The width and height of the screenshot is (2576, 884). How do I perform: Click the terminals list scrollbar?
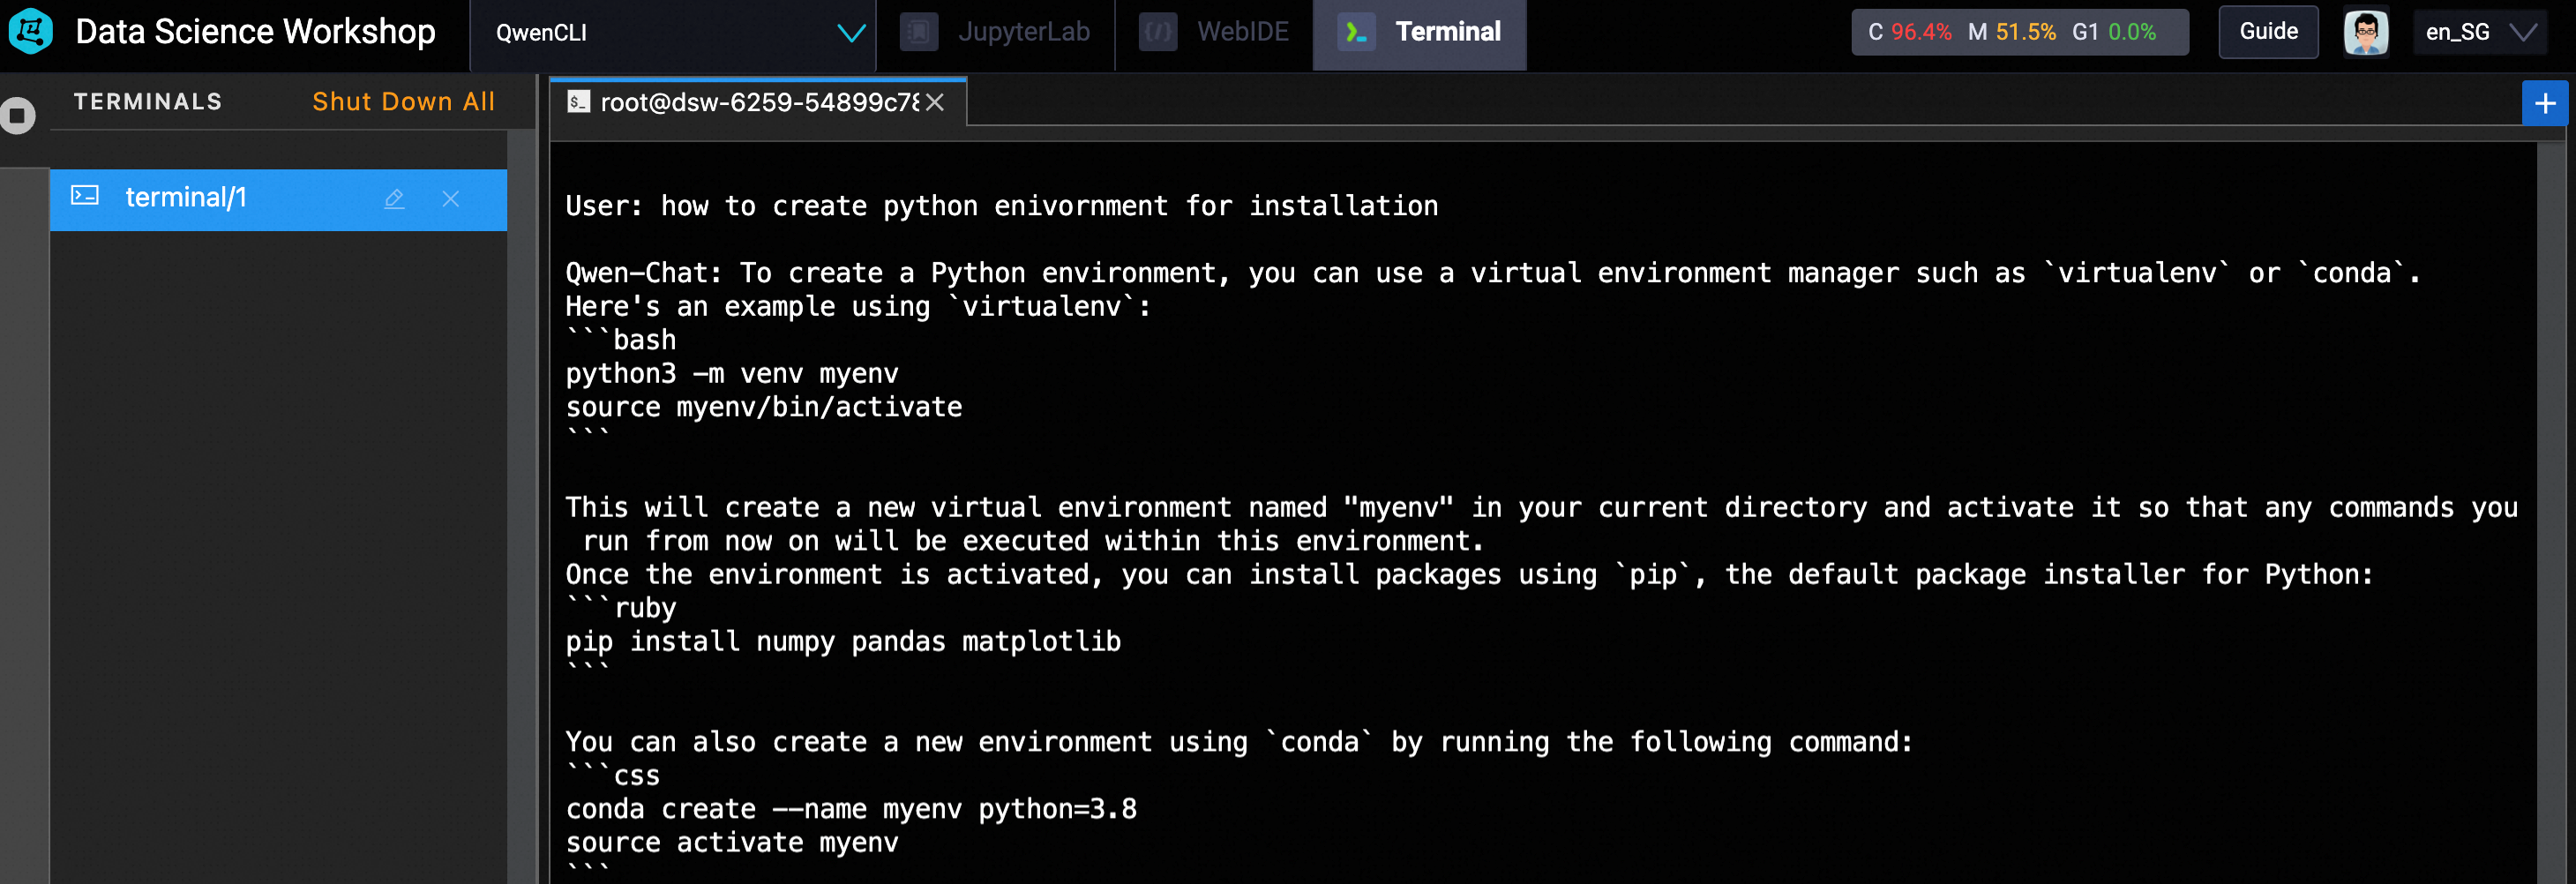[x=521, y=506]
